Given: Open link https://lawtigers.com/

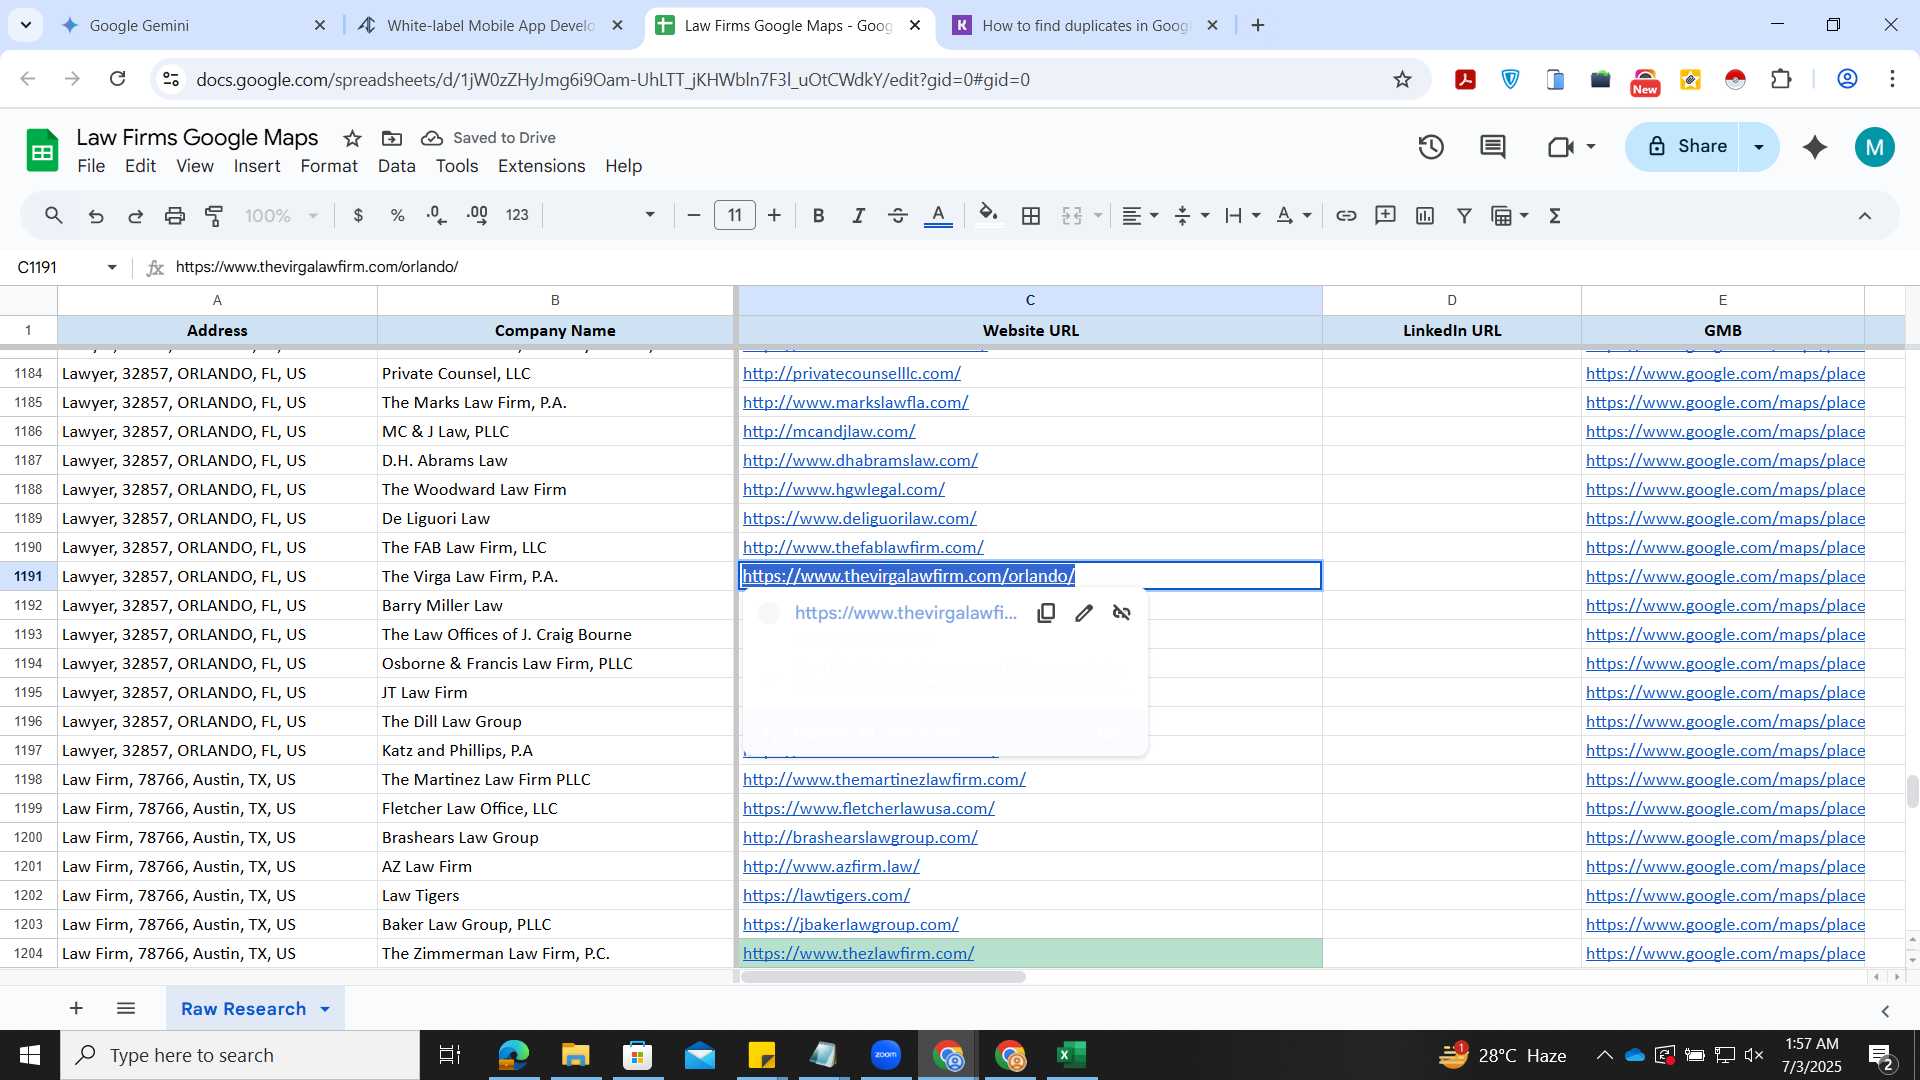Looking at the screenshot, I should pos(826,896).
